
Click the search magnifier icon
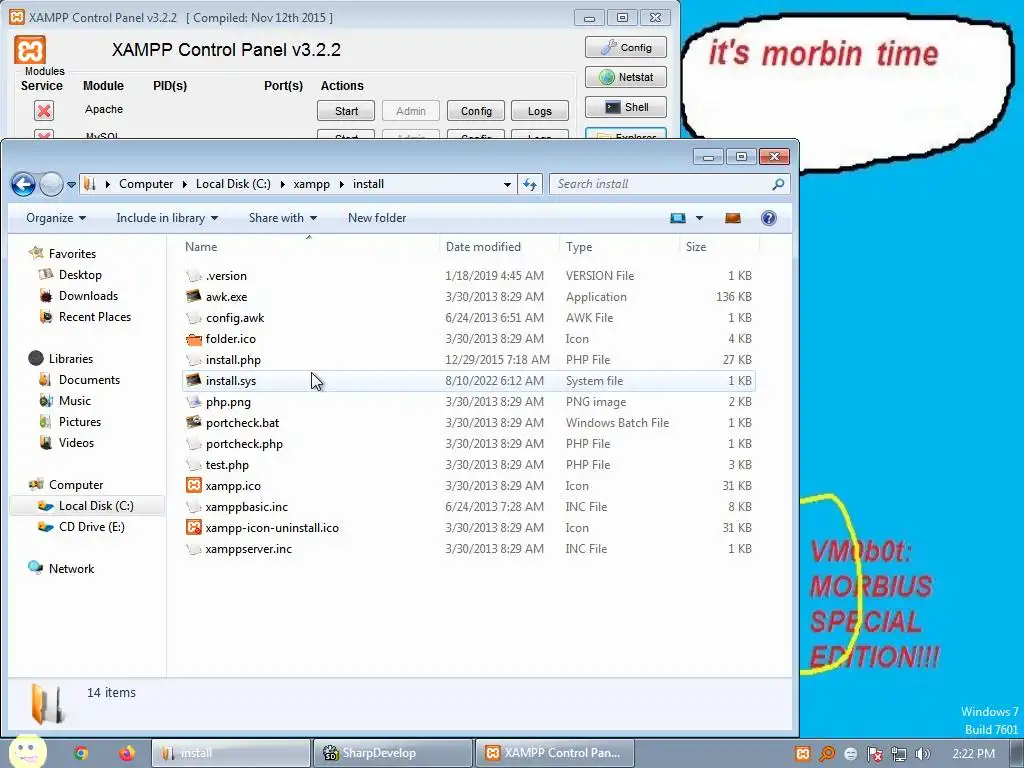coord(778,184)
